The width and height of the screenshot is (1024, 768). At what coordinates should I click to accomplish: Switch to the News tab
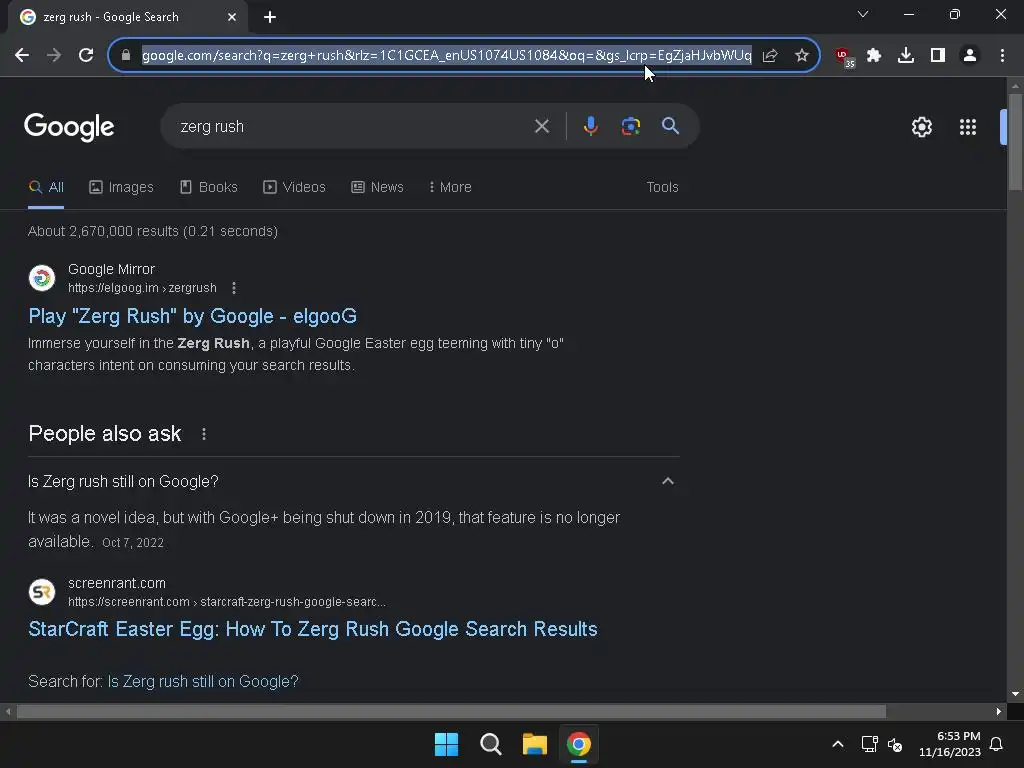(377, 187)
